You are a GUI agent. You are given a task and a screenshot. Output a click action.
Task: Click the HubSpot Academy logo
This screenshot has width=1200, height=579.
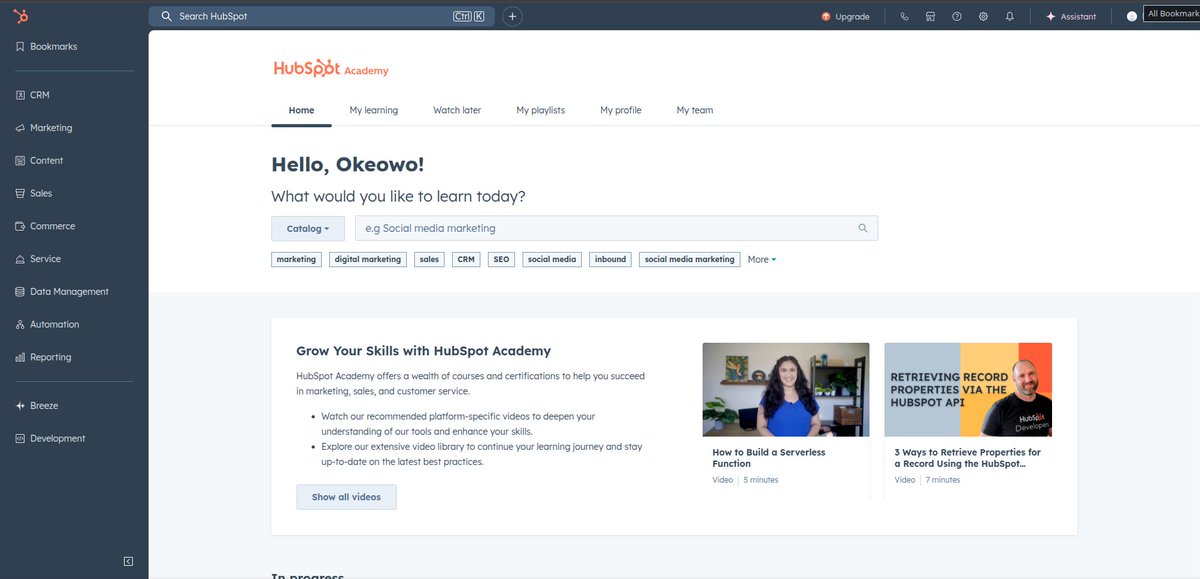[331, 69]
